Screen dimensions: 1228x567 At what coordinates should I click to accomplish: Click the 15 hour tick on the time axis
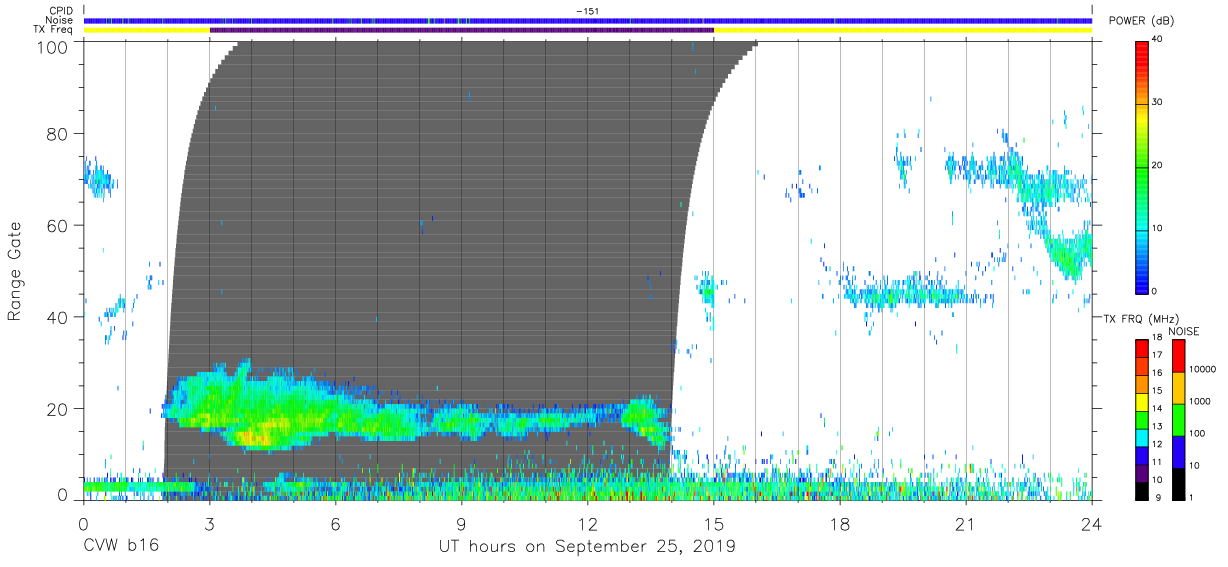[714, 524]
